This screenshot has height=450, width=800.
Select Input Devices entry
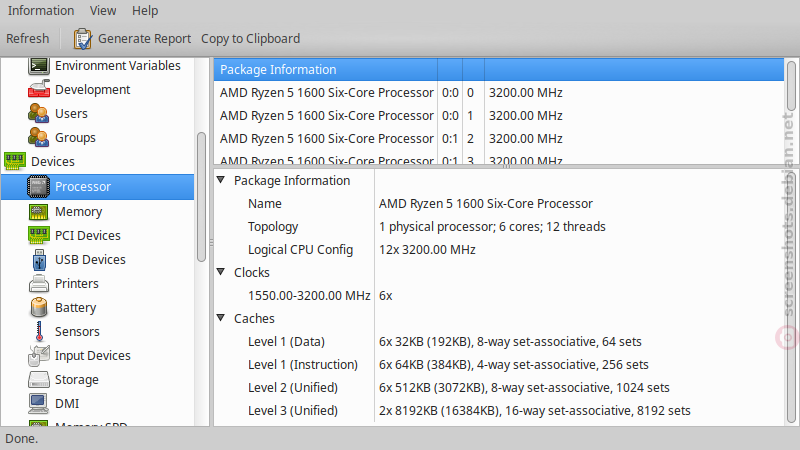tap(93, 356)
